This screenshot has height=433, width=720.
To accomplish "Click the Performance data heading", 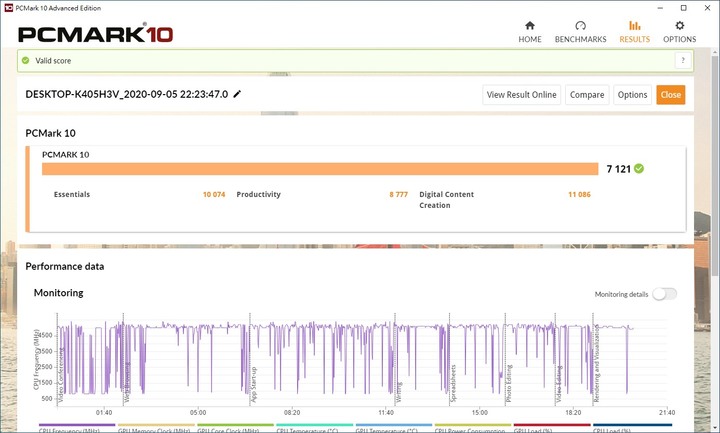I will [65, 266].
